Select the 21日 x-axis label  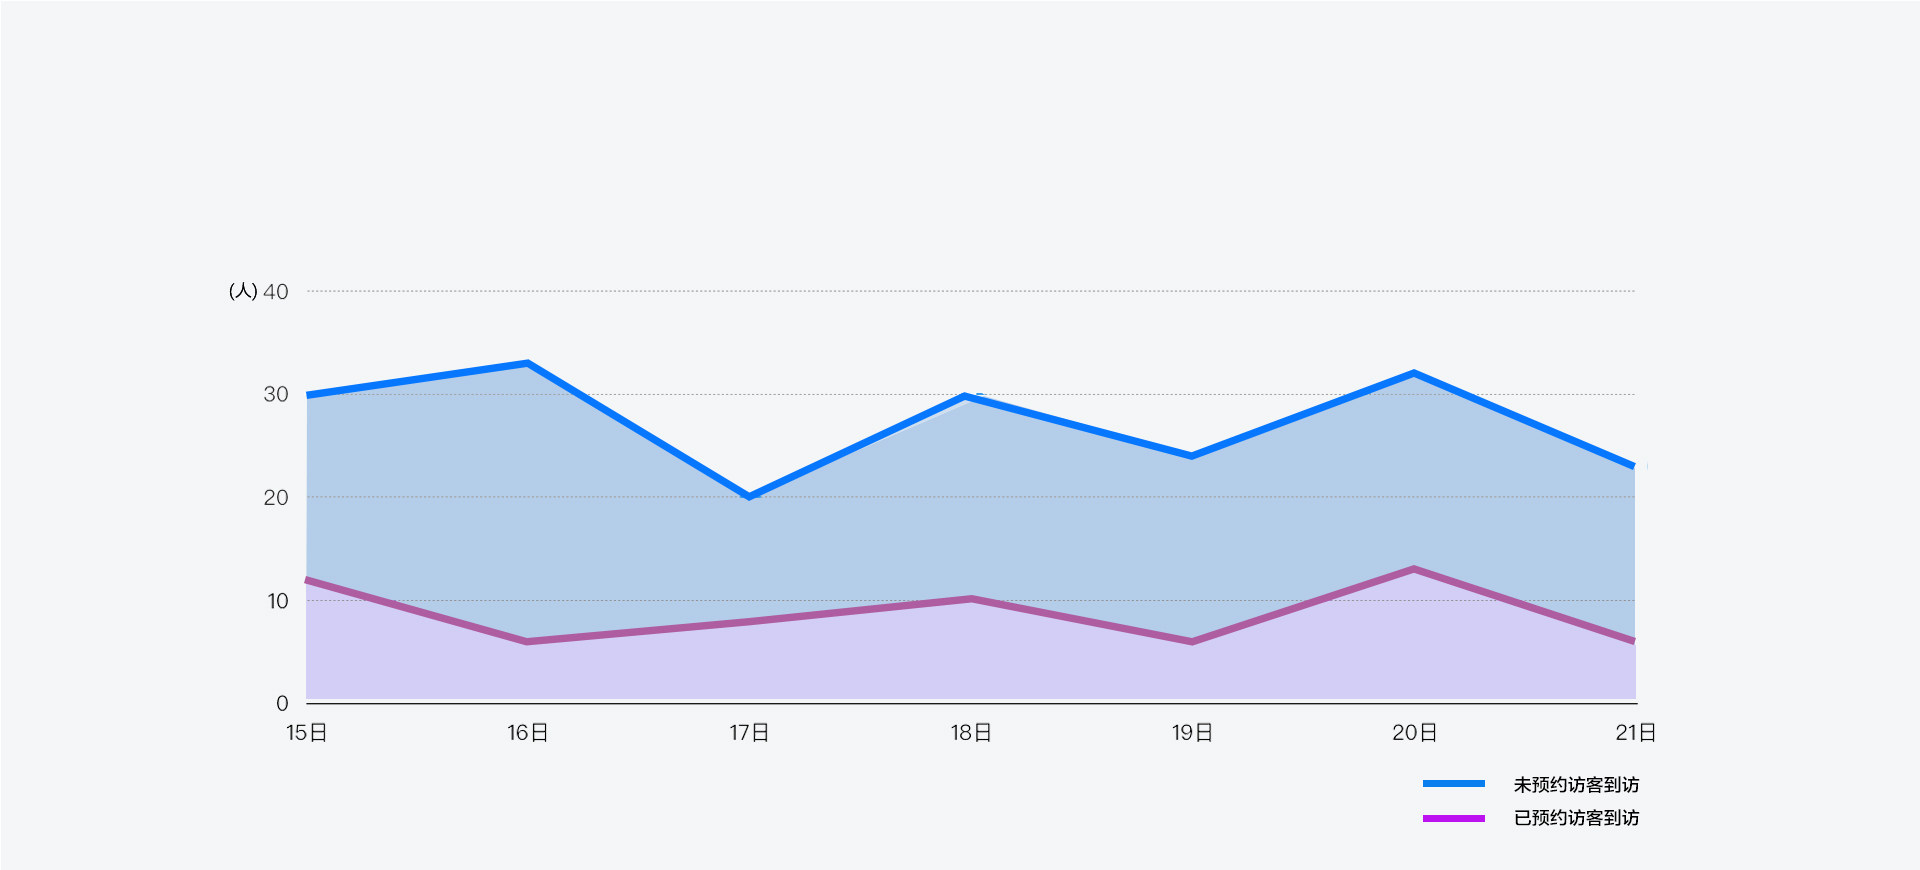point(1635,733)
